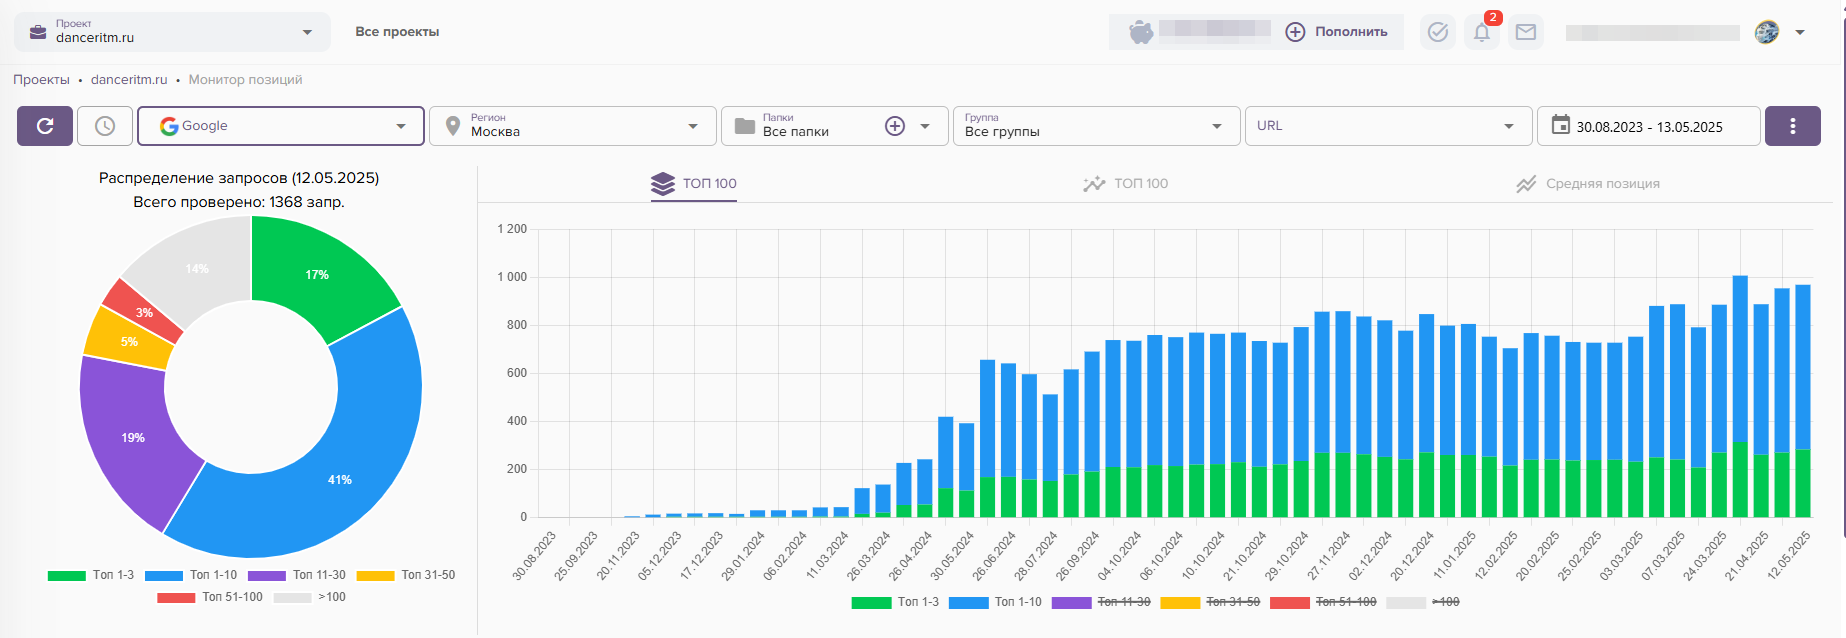Click the checkmark tasks icon

click(x=1438, y=32)
